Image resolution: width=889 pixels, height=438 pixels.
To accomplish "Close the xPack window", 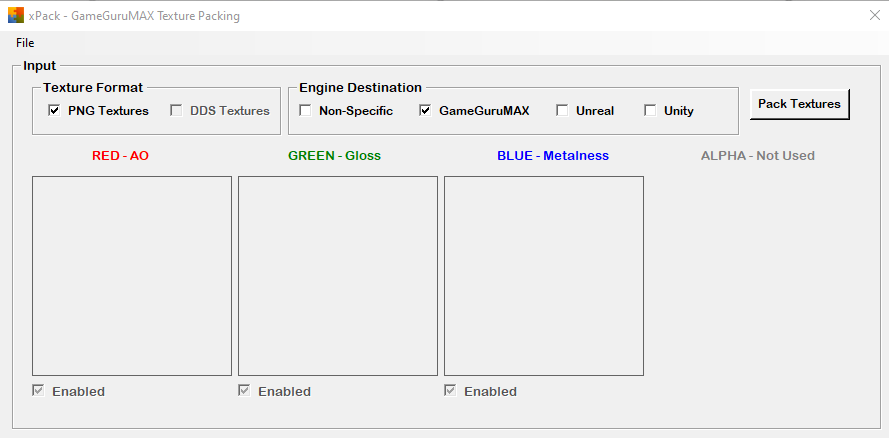I will (875, 15).
